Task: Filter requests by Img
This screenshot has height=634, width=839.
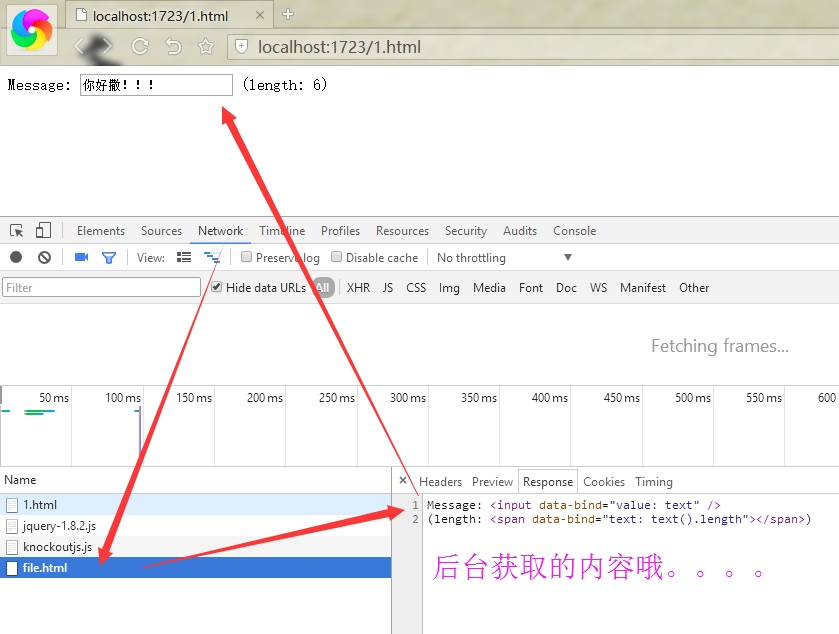Action: click(x=449, y=288)
